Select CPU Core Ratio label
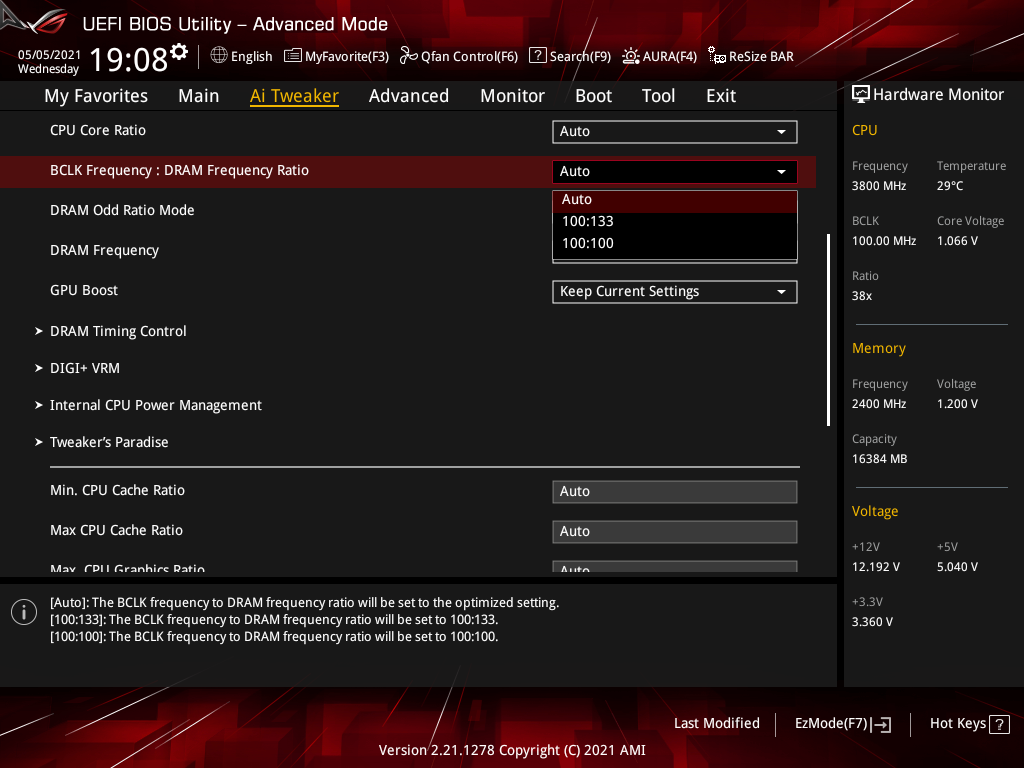 pyautogui.click(x=98, y=131)
